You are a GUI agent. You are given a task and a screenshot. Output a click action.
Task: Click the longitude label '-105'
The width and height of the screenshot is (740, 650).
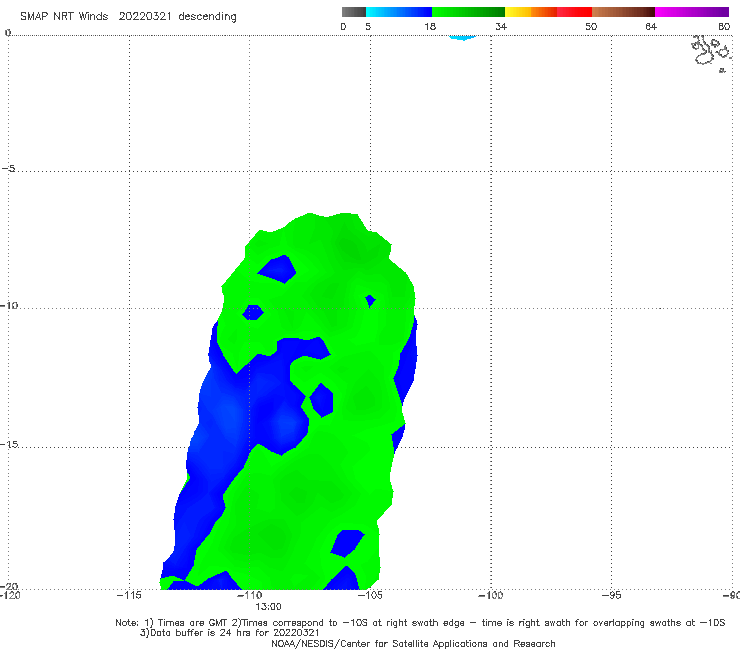(370, 595)
